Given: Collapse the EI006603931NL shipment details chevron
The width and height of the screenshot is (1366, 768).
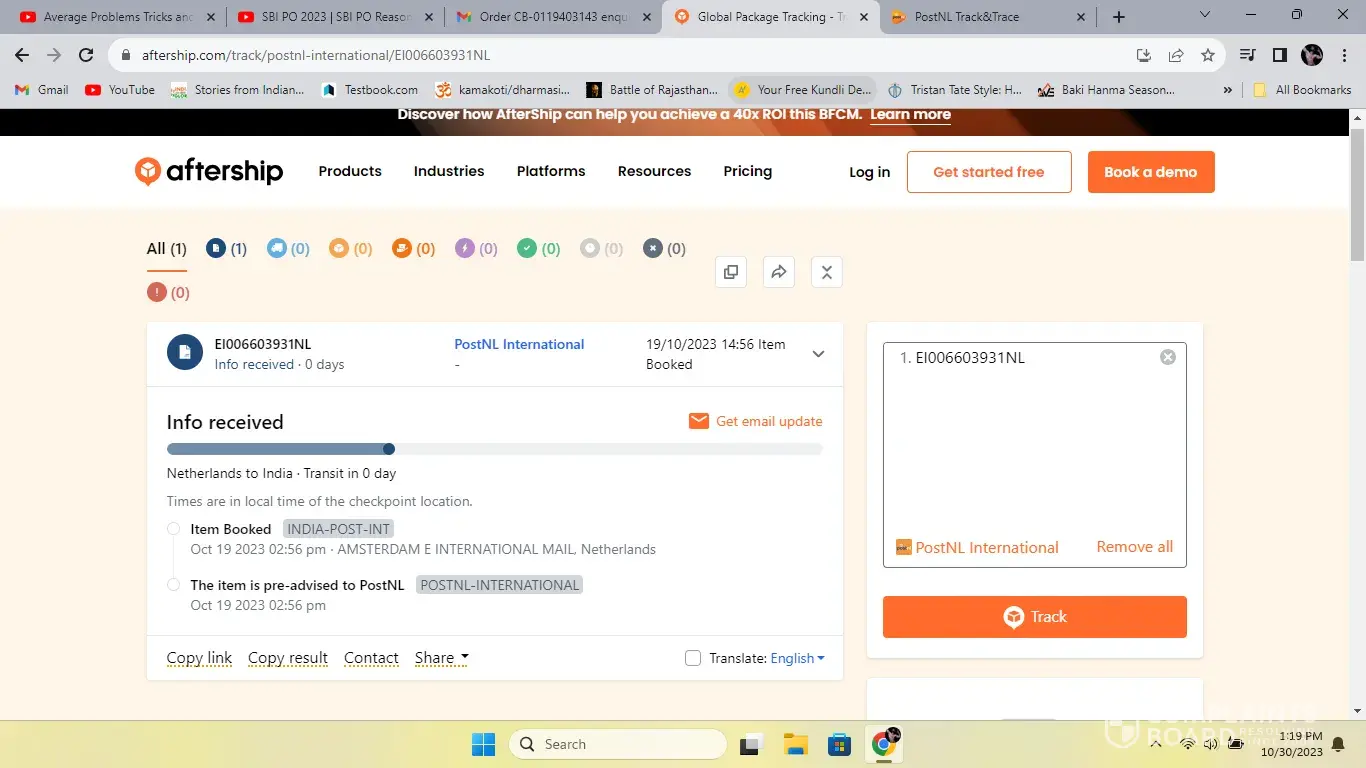Looking at the screenshot, I should tap(818, 354).
